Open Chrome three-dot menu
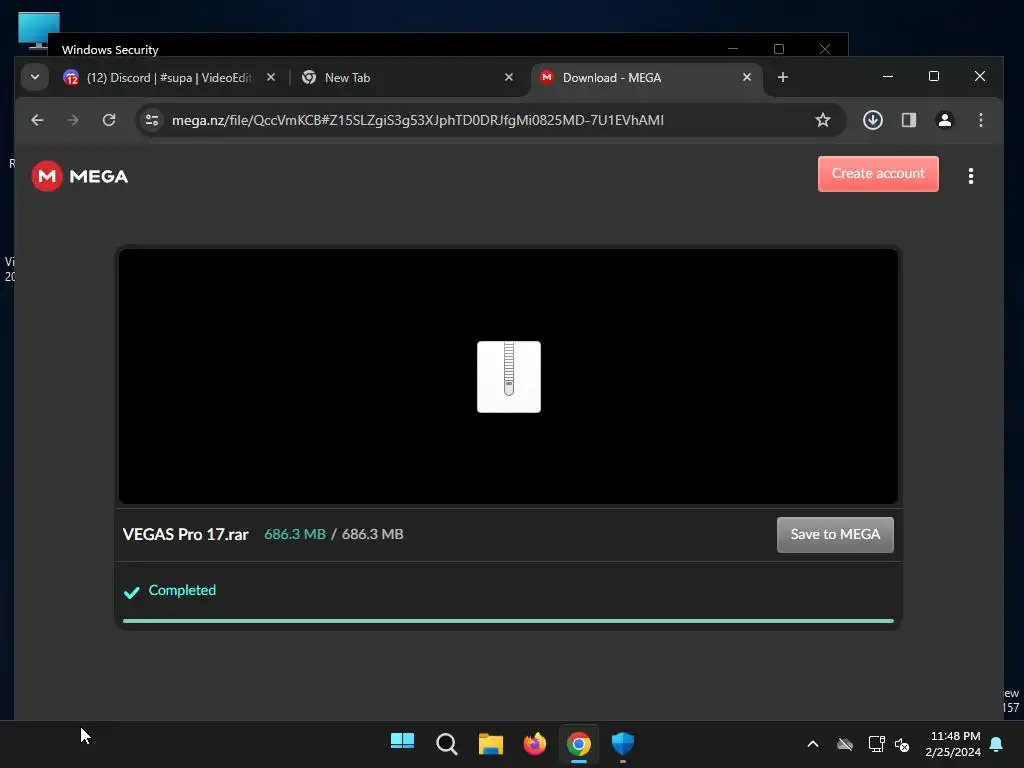Image resolution: width=1024 pixels, height=768 pixels. (980, 120)
